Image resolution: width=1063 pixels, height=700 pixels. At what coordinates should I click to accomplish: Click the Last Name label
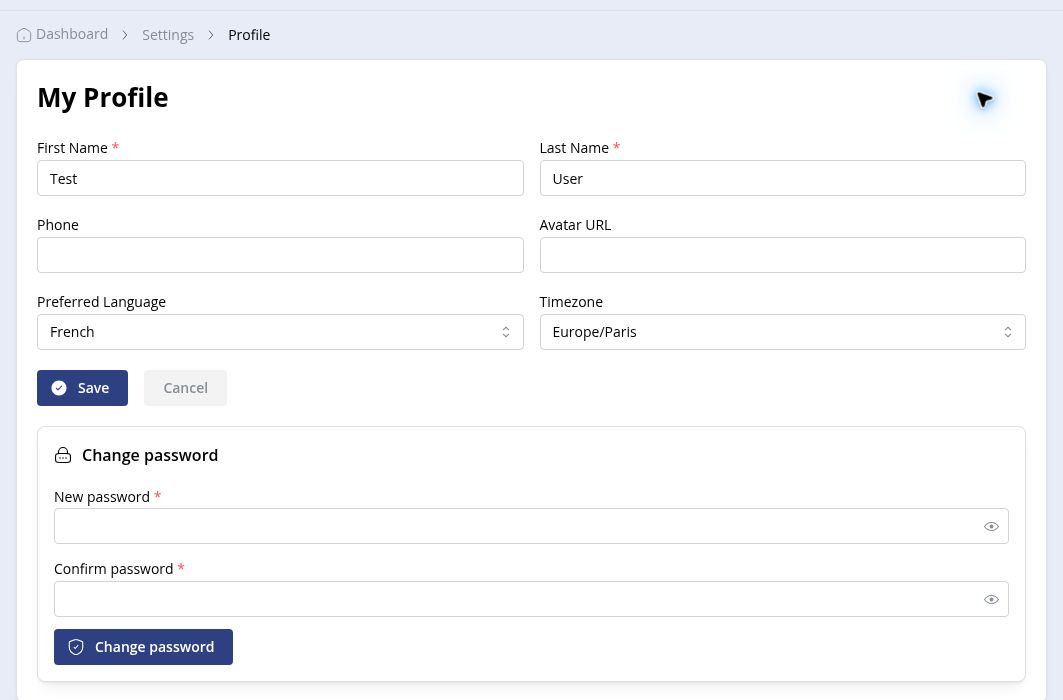coord(574,148)
